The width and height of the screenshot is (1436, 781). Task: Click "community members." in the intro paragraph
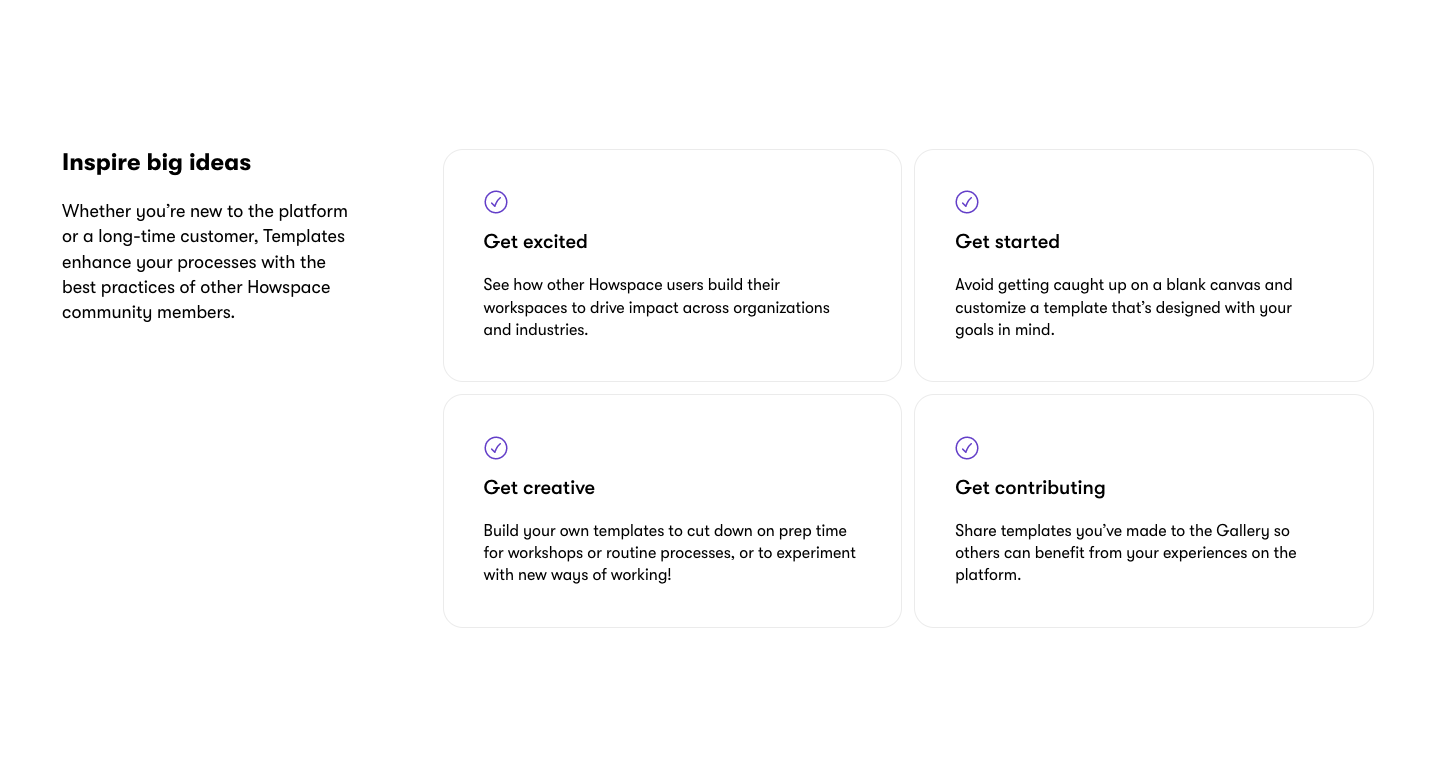(148, 313)
